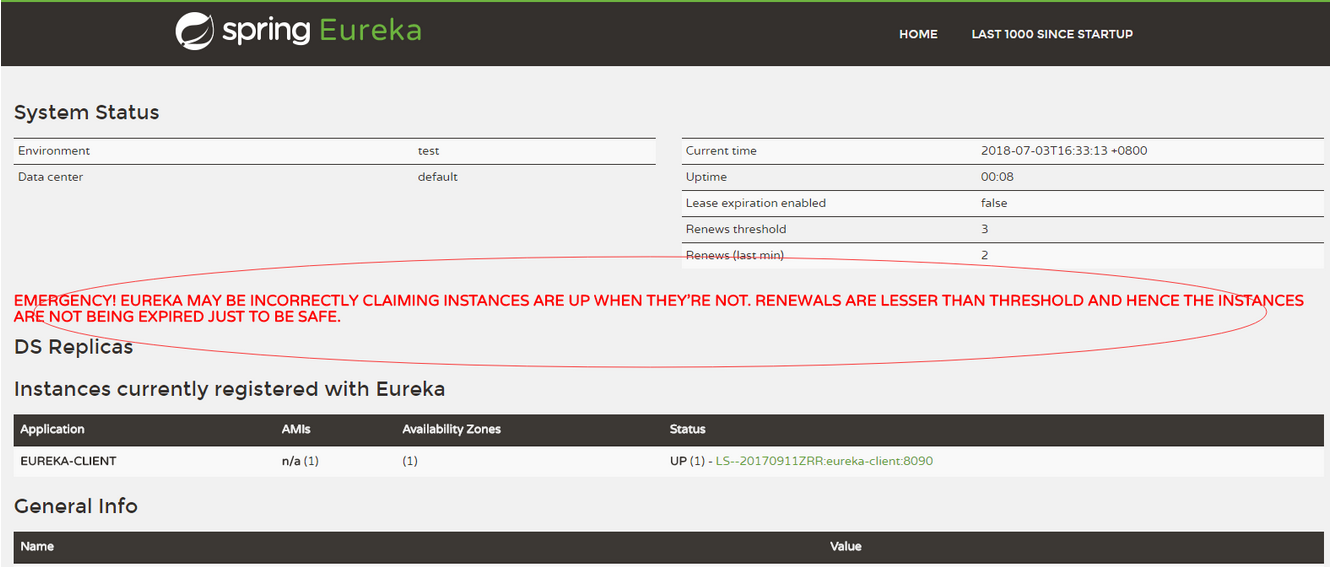Click the Name column header

pos(37,546)
